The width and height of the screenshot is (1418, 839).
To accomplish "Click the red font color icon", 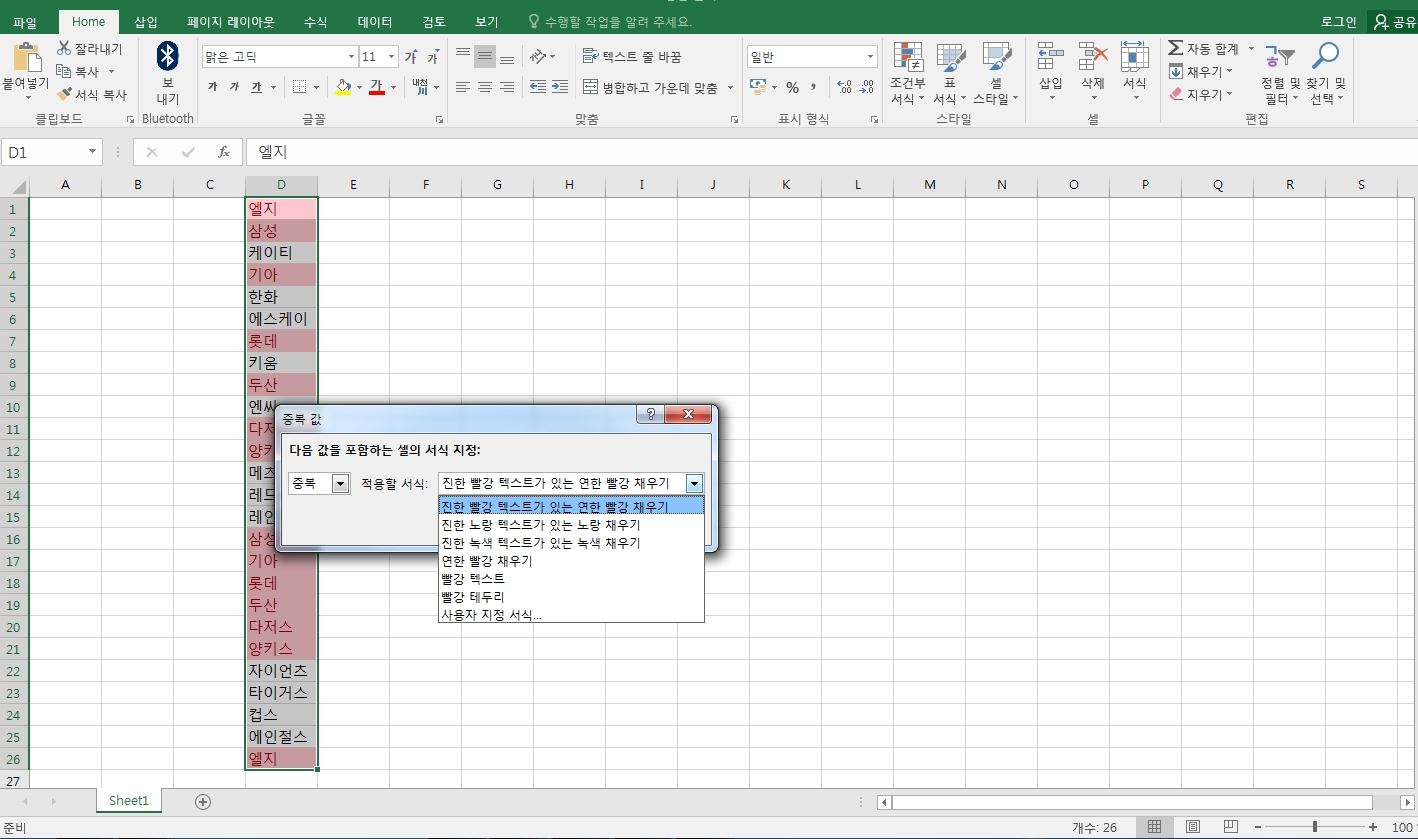I will click(377, 87).
